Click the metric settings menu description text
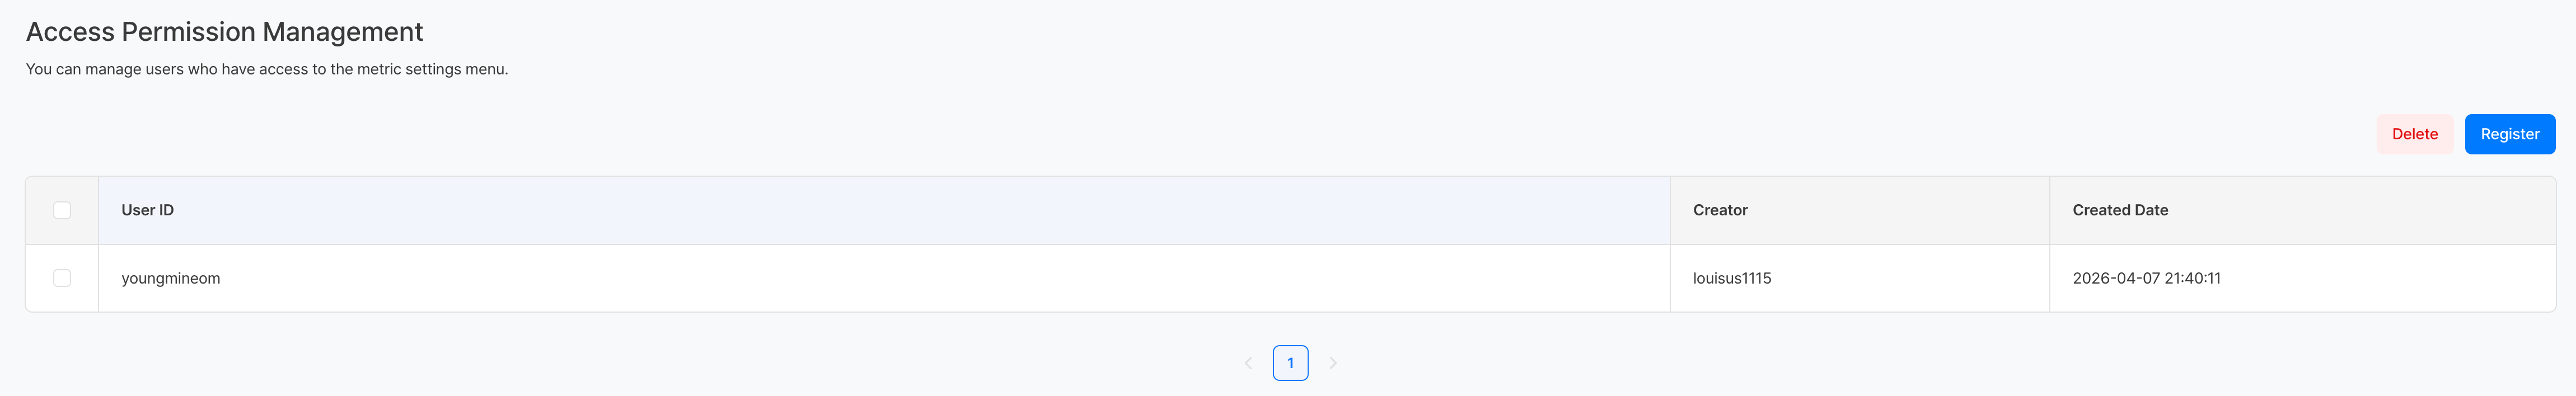 267,69
